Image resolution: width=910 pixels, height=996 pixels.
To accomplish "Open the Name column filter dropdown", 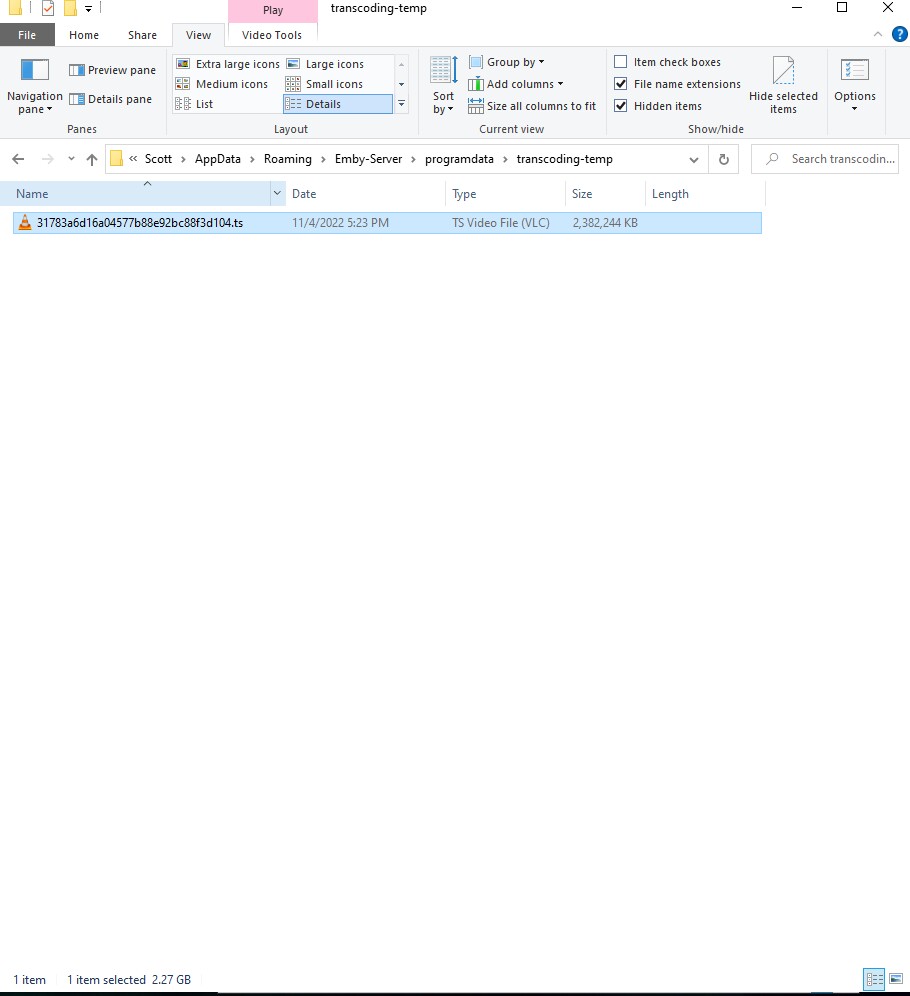I will [278, 193].
